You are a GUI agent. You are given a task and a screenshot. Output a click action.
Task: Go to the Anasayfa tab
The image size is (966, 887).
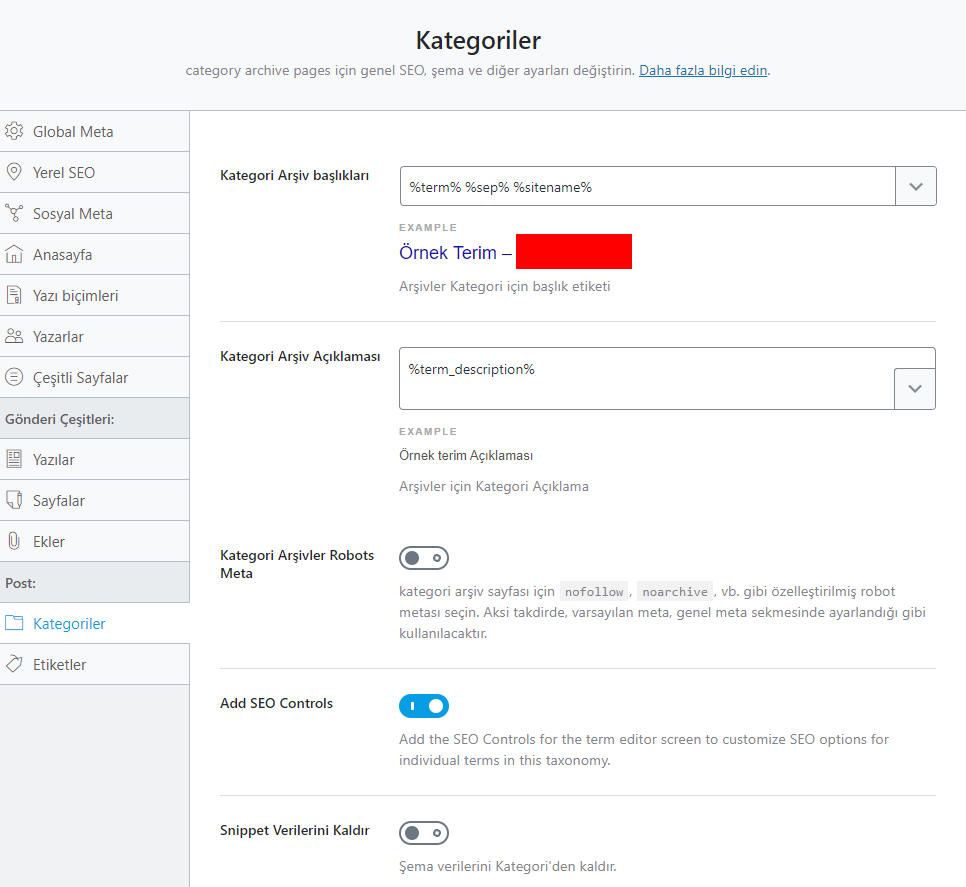[x=95, y=254]
